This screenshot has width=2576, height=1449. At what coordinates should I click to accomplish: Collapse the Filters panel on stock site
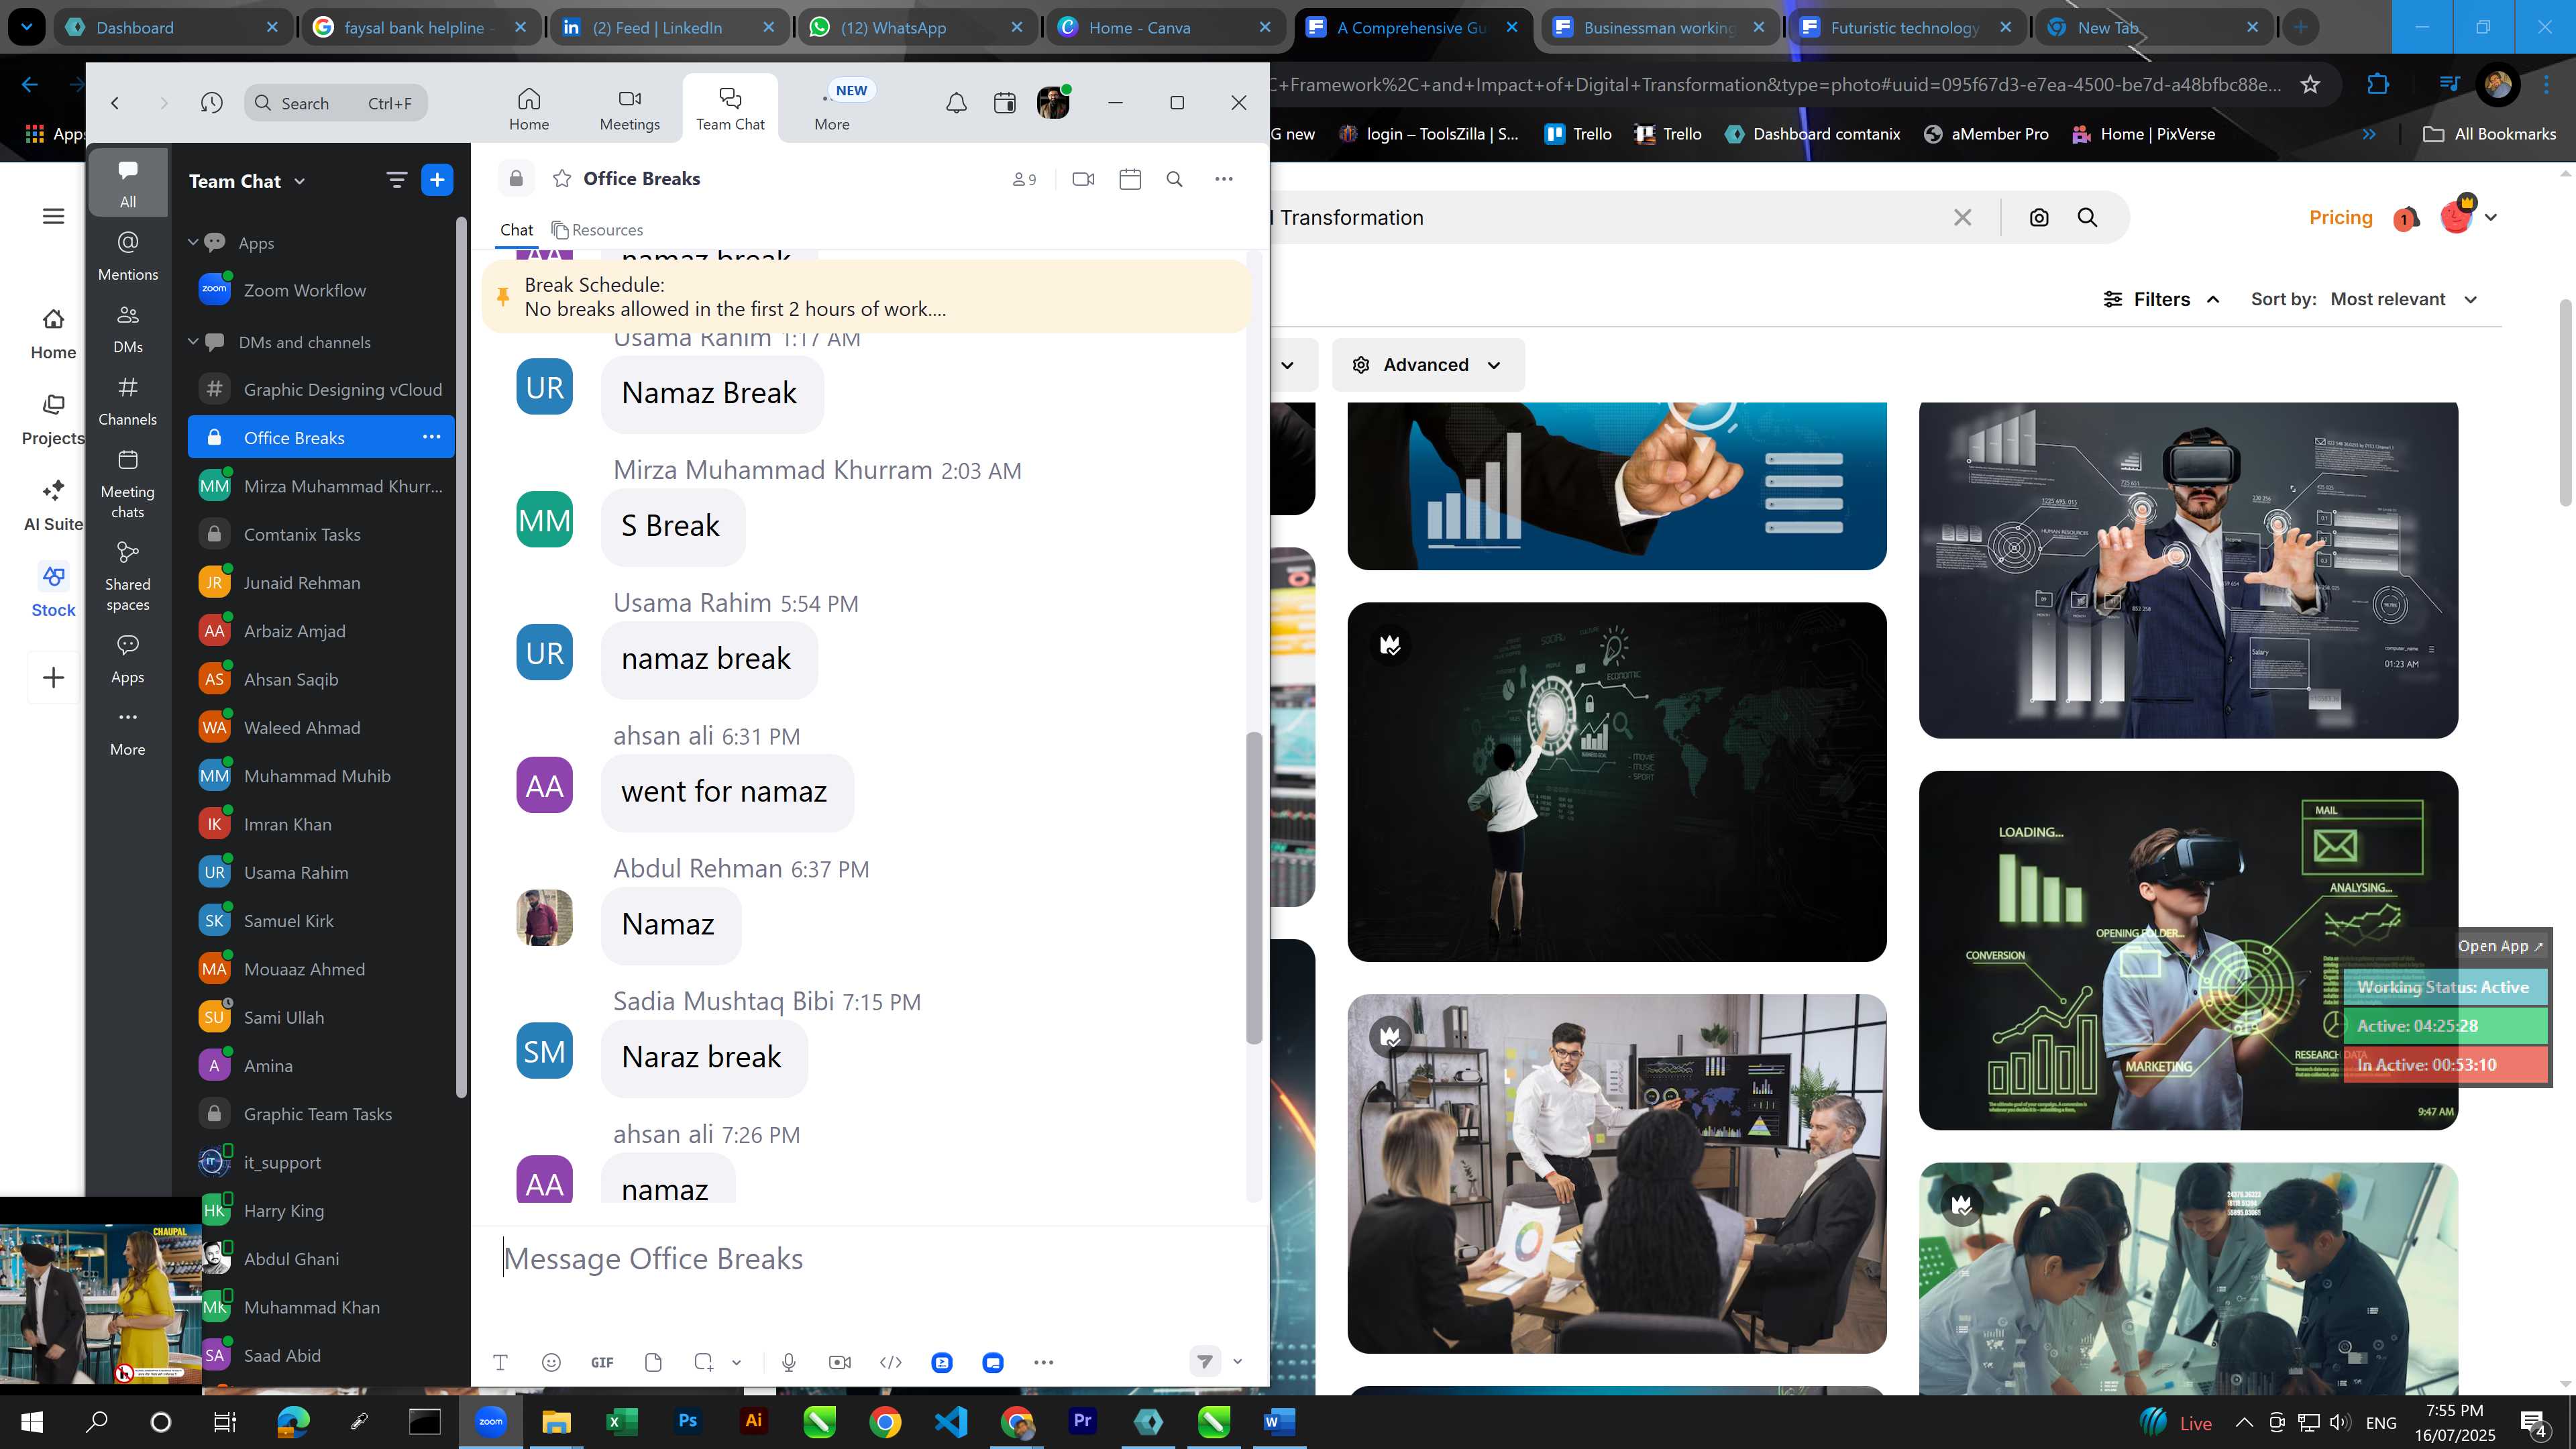(2162, 299)
